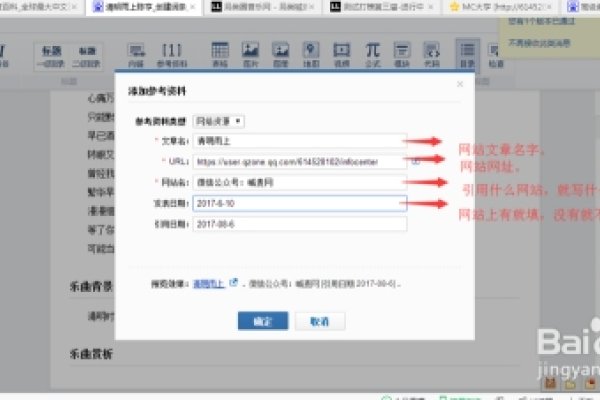600x400 pixels.
Task: Open the 清明雨上 preview link
Action: click(208, 283)
